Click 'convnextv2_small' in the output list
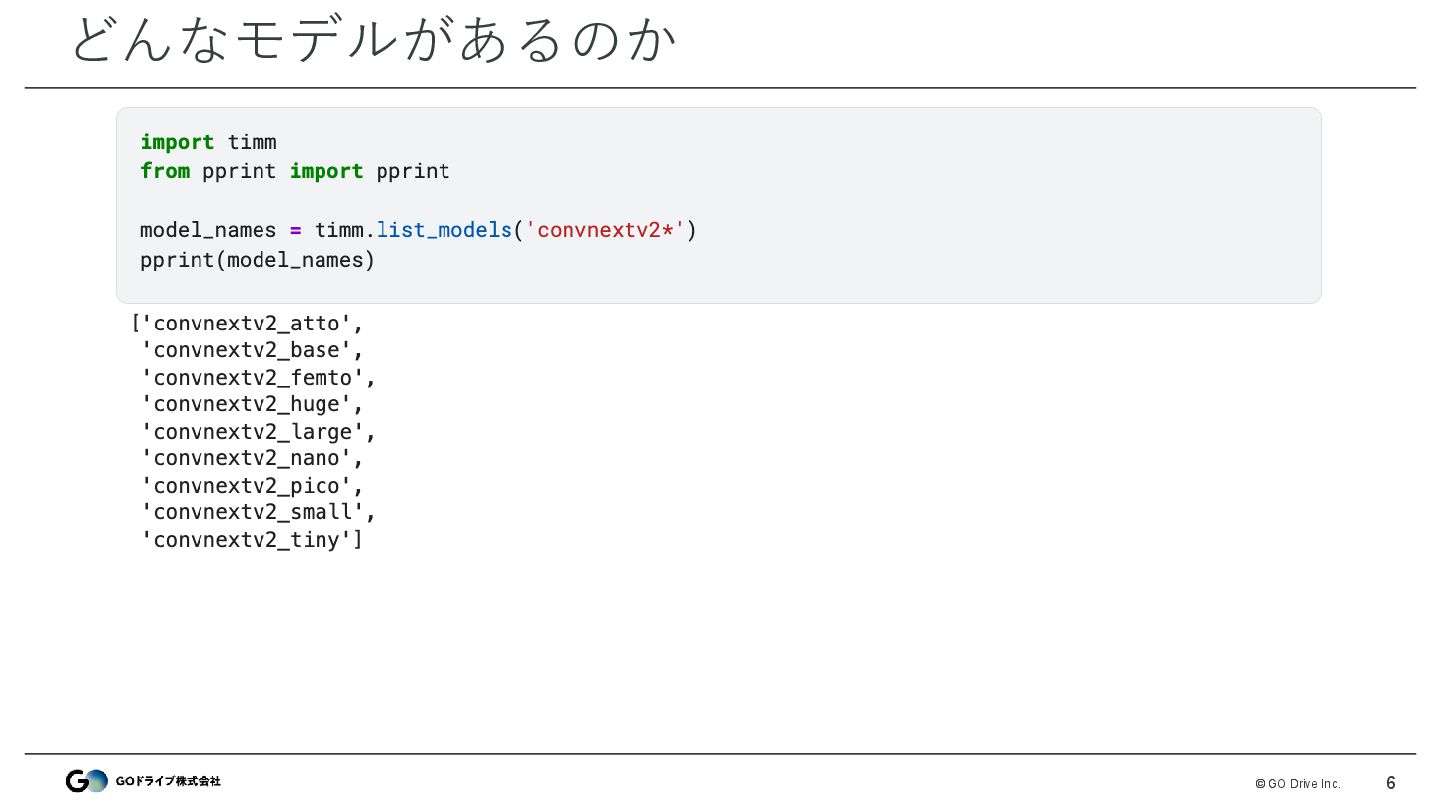 click(258, 512)
